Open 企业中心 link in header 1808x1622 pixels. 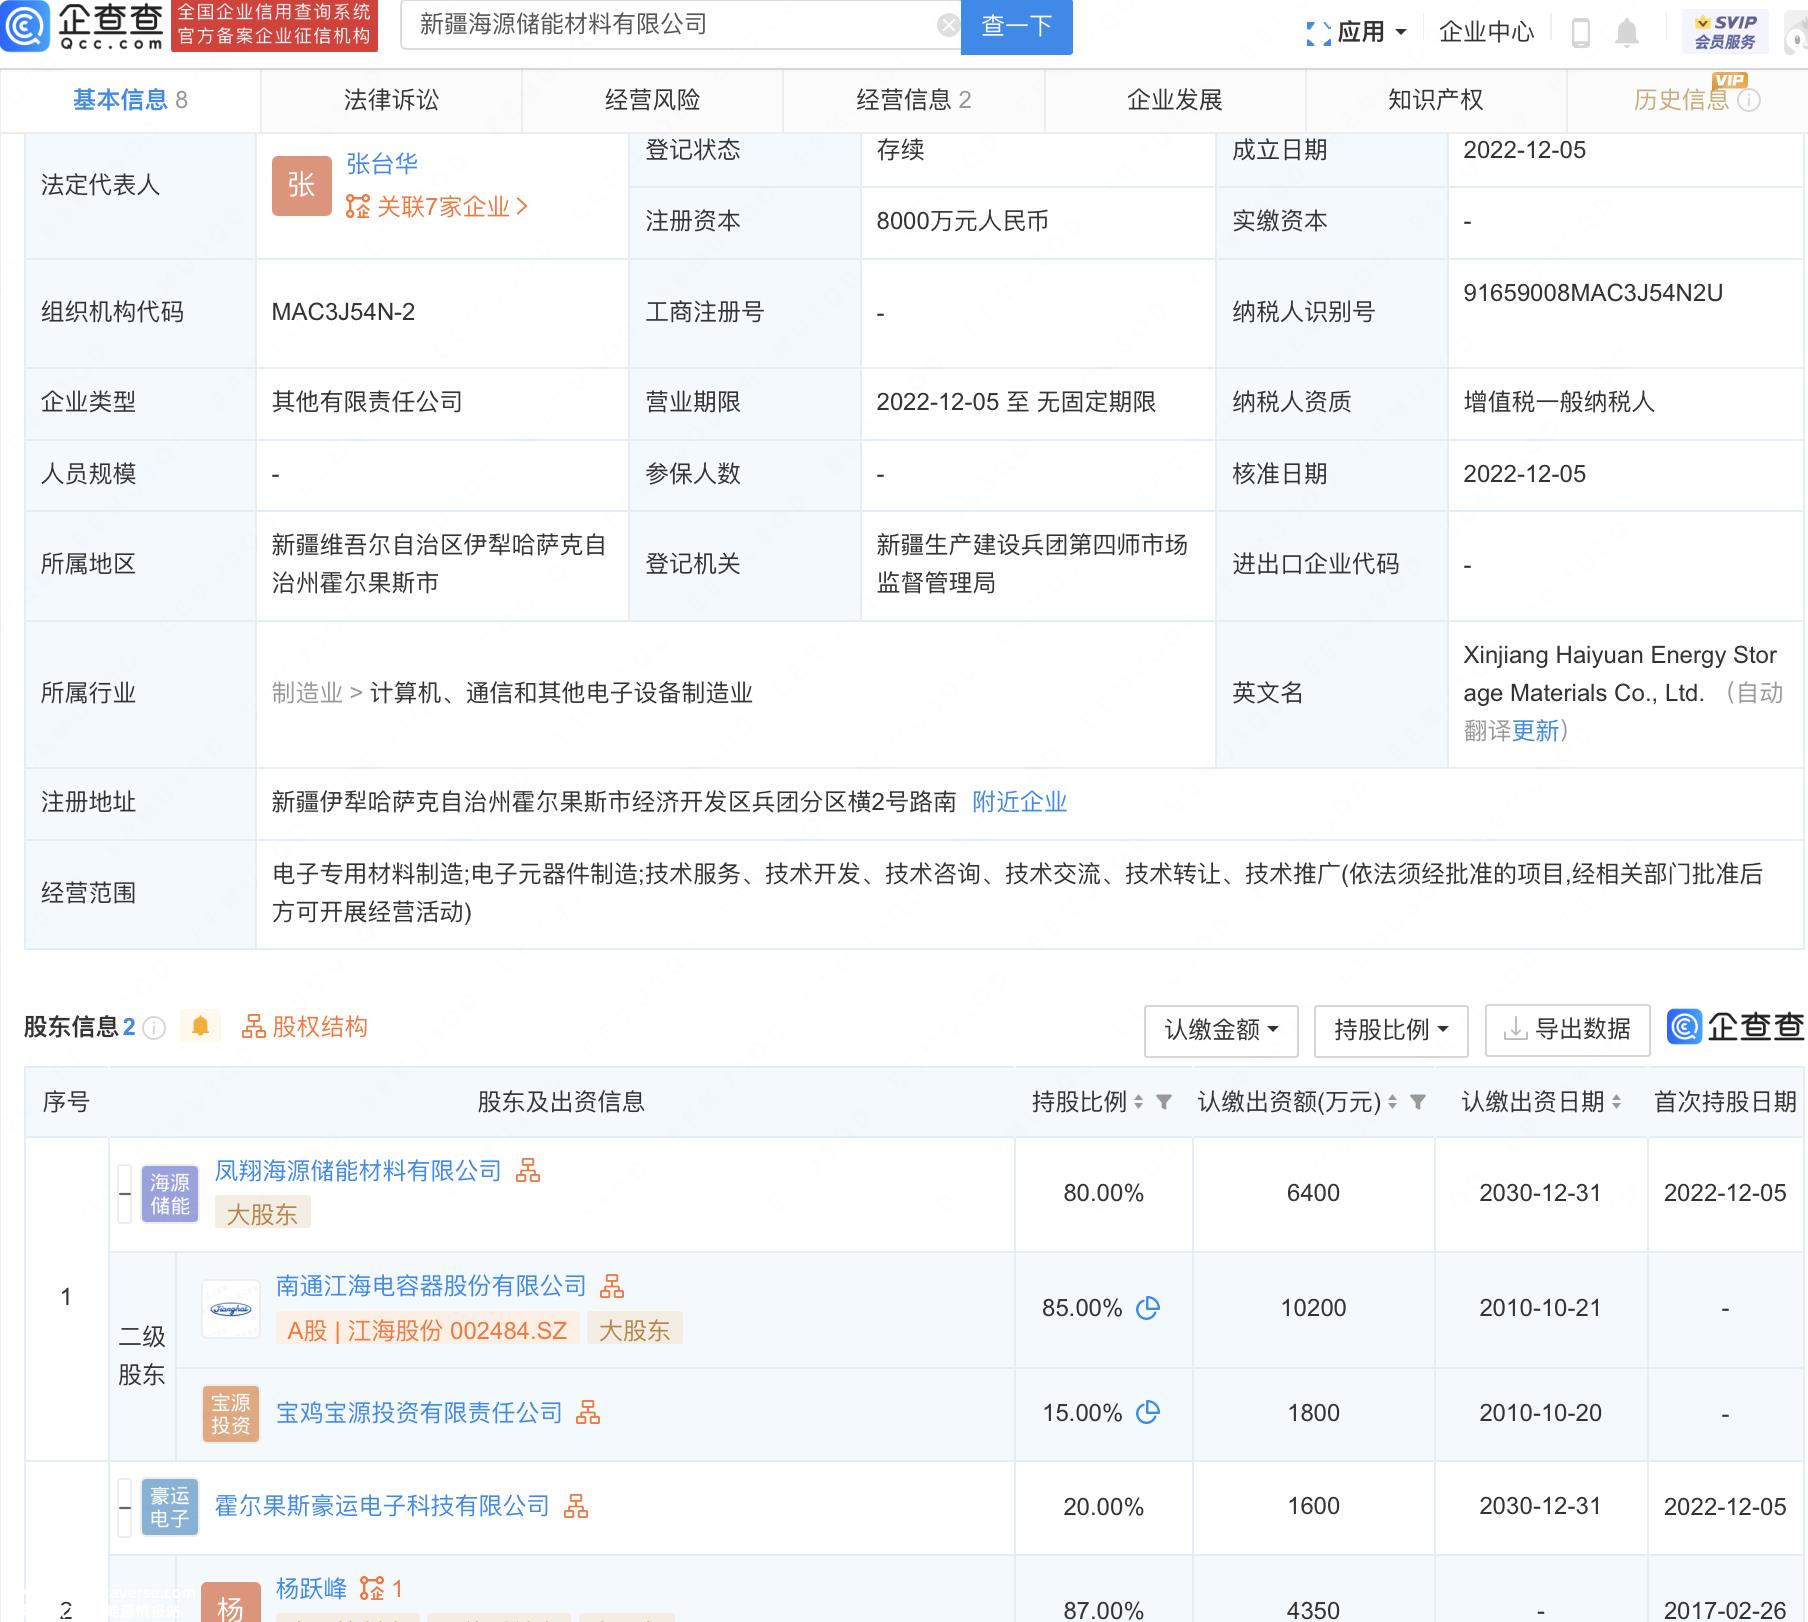[x=1486, y=33]
